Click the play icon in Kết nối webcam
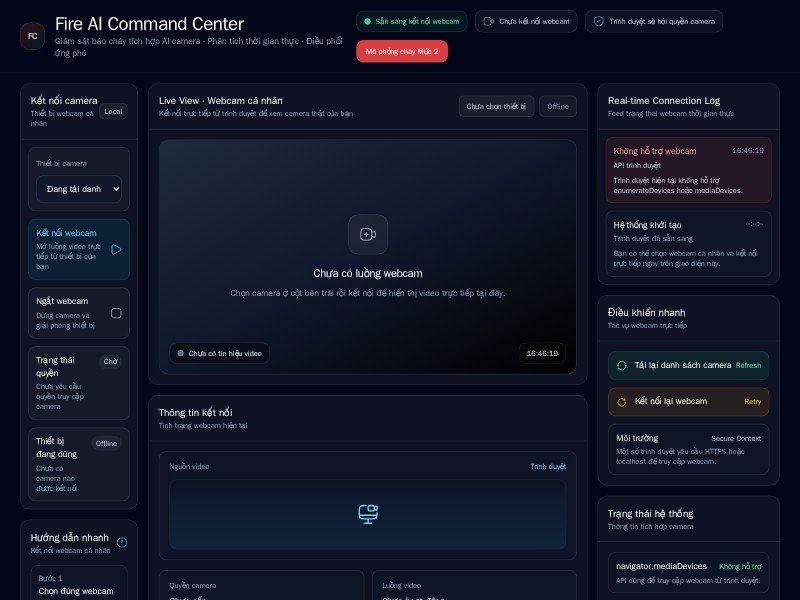Screen dimensions: 800x600 click(116, 249)
